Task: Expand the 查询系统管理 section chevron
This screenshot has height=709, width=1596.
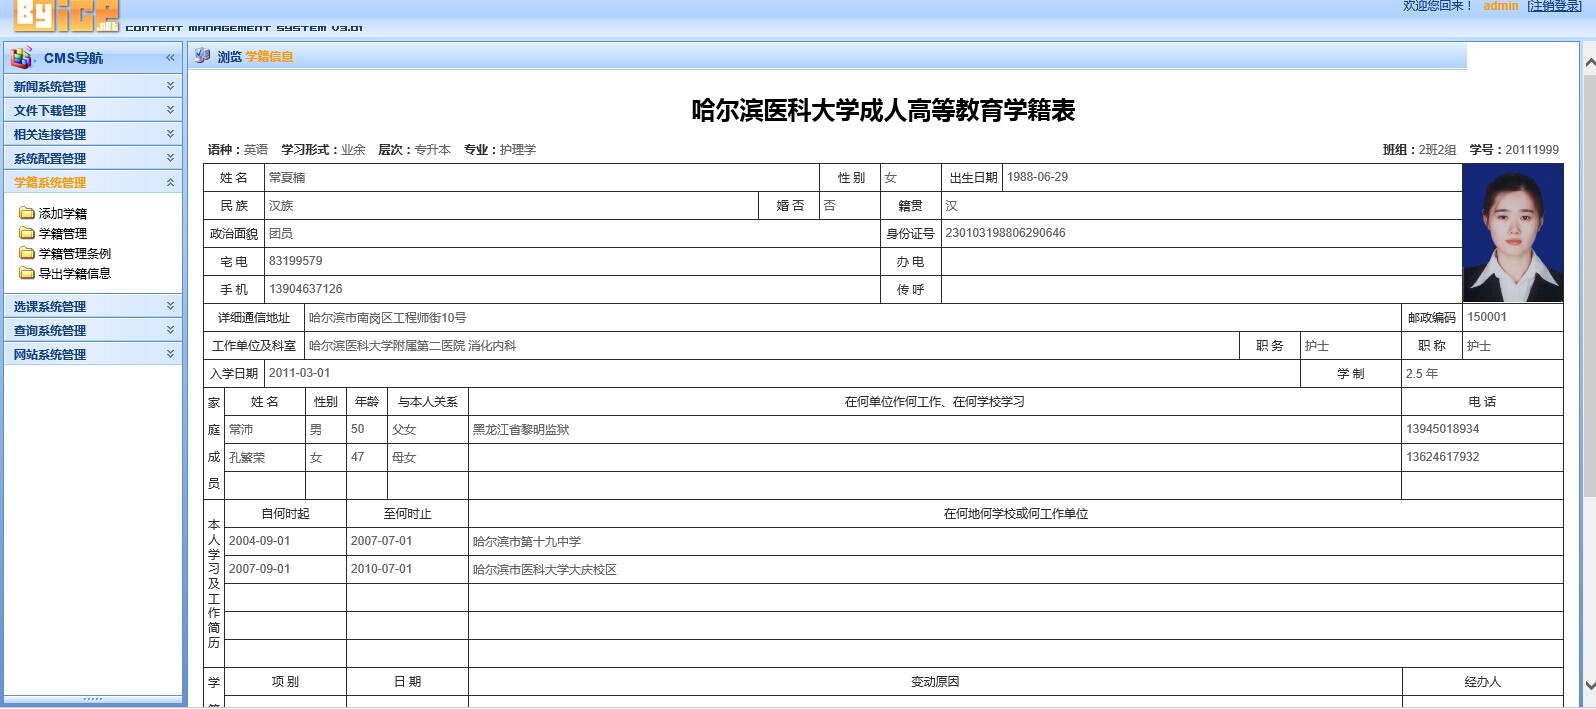Action: [x=170, y=330]
